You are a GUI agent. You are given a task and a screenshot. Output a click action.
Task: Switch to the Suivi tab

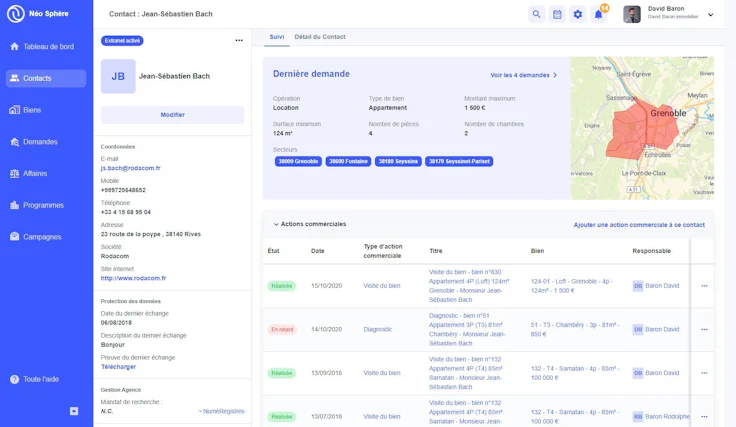[x=277, y=37]
